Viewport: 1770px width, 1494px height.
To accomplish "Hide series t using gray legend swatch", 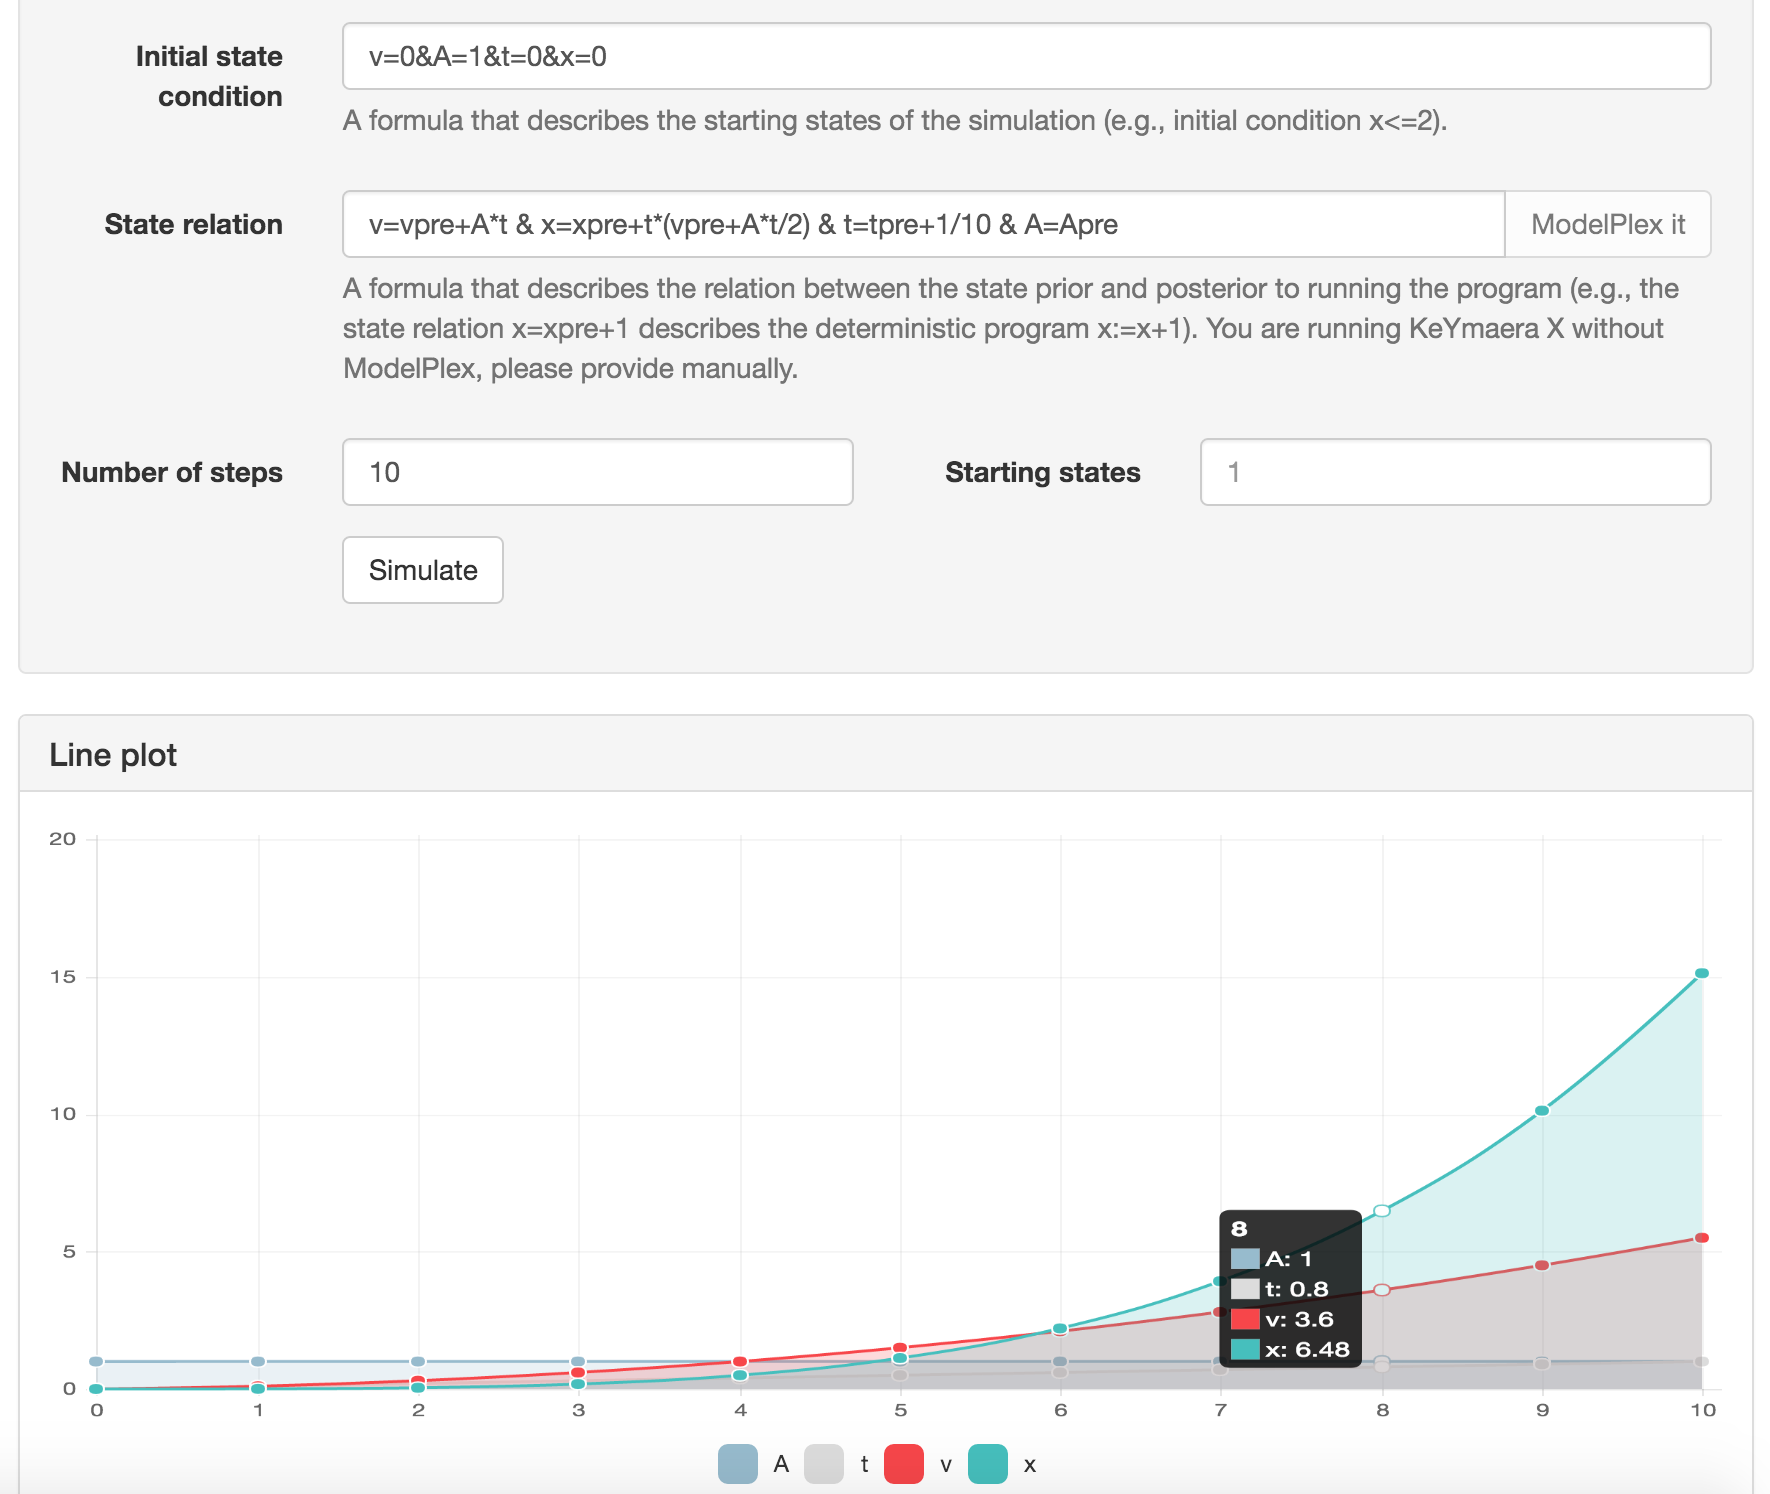I will pos(824,1465).
